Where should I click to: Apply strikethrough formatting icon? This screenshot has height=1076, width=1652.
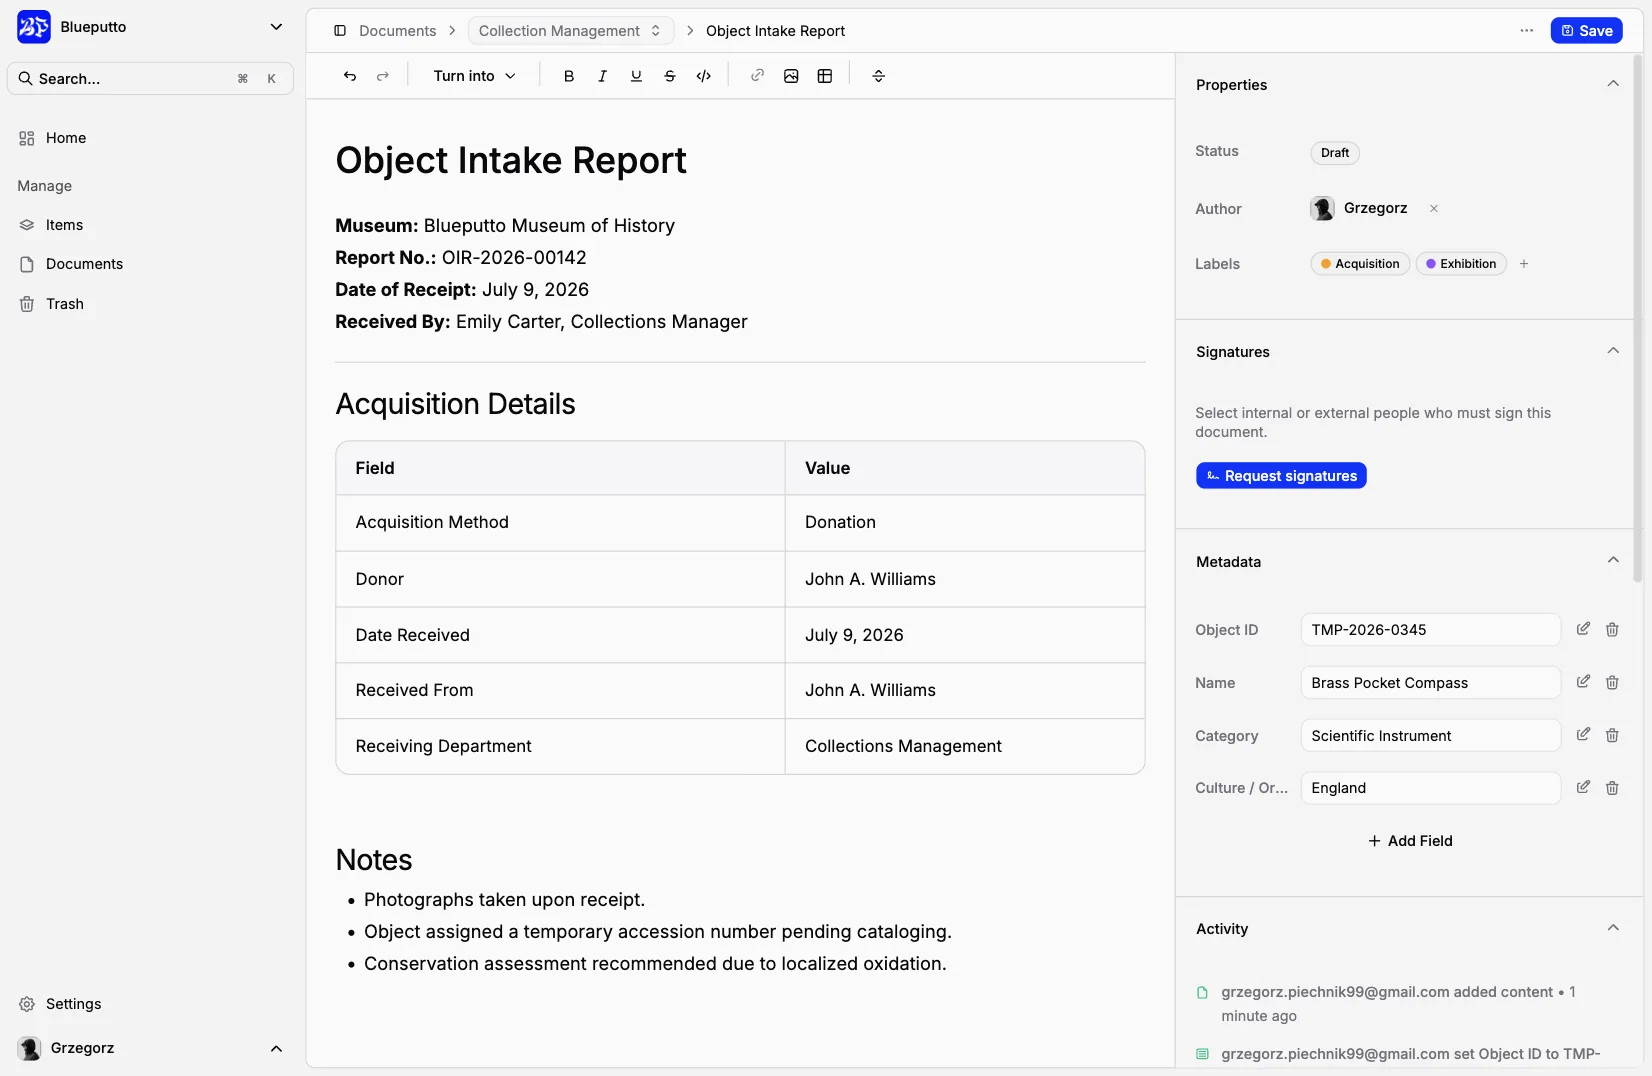(670, 76)
